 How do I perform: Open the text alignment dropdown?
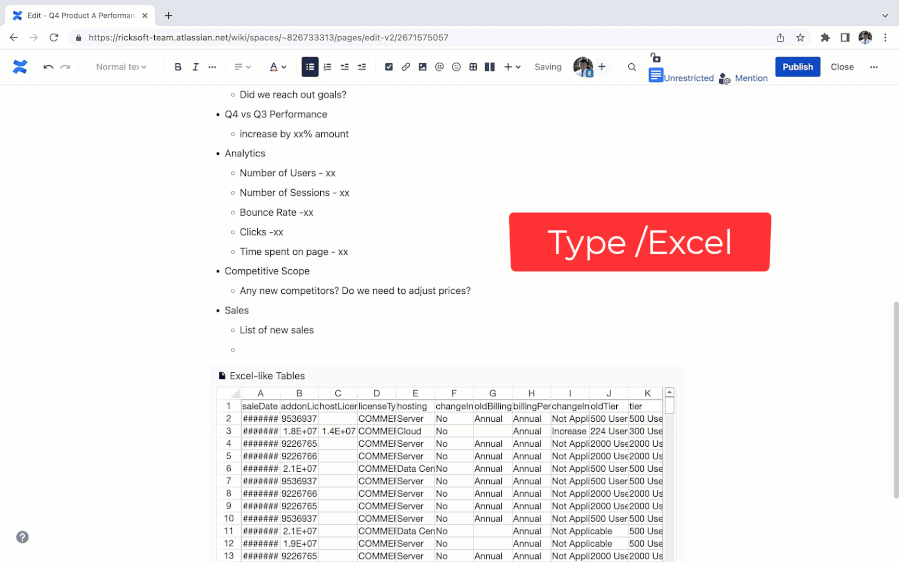pos(243,67)
